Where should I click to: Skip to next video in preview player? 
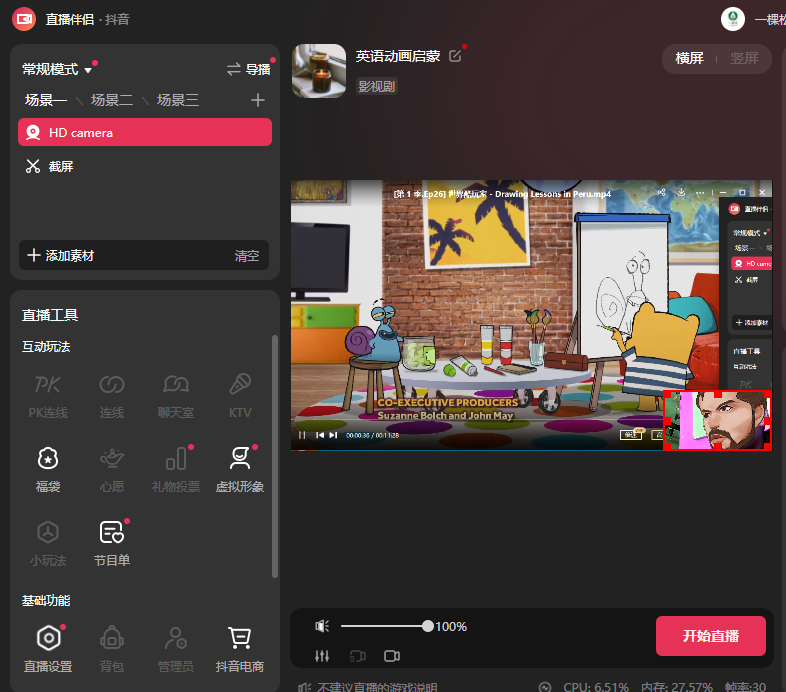click(333, 435)
